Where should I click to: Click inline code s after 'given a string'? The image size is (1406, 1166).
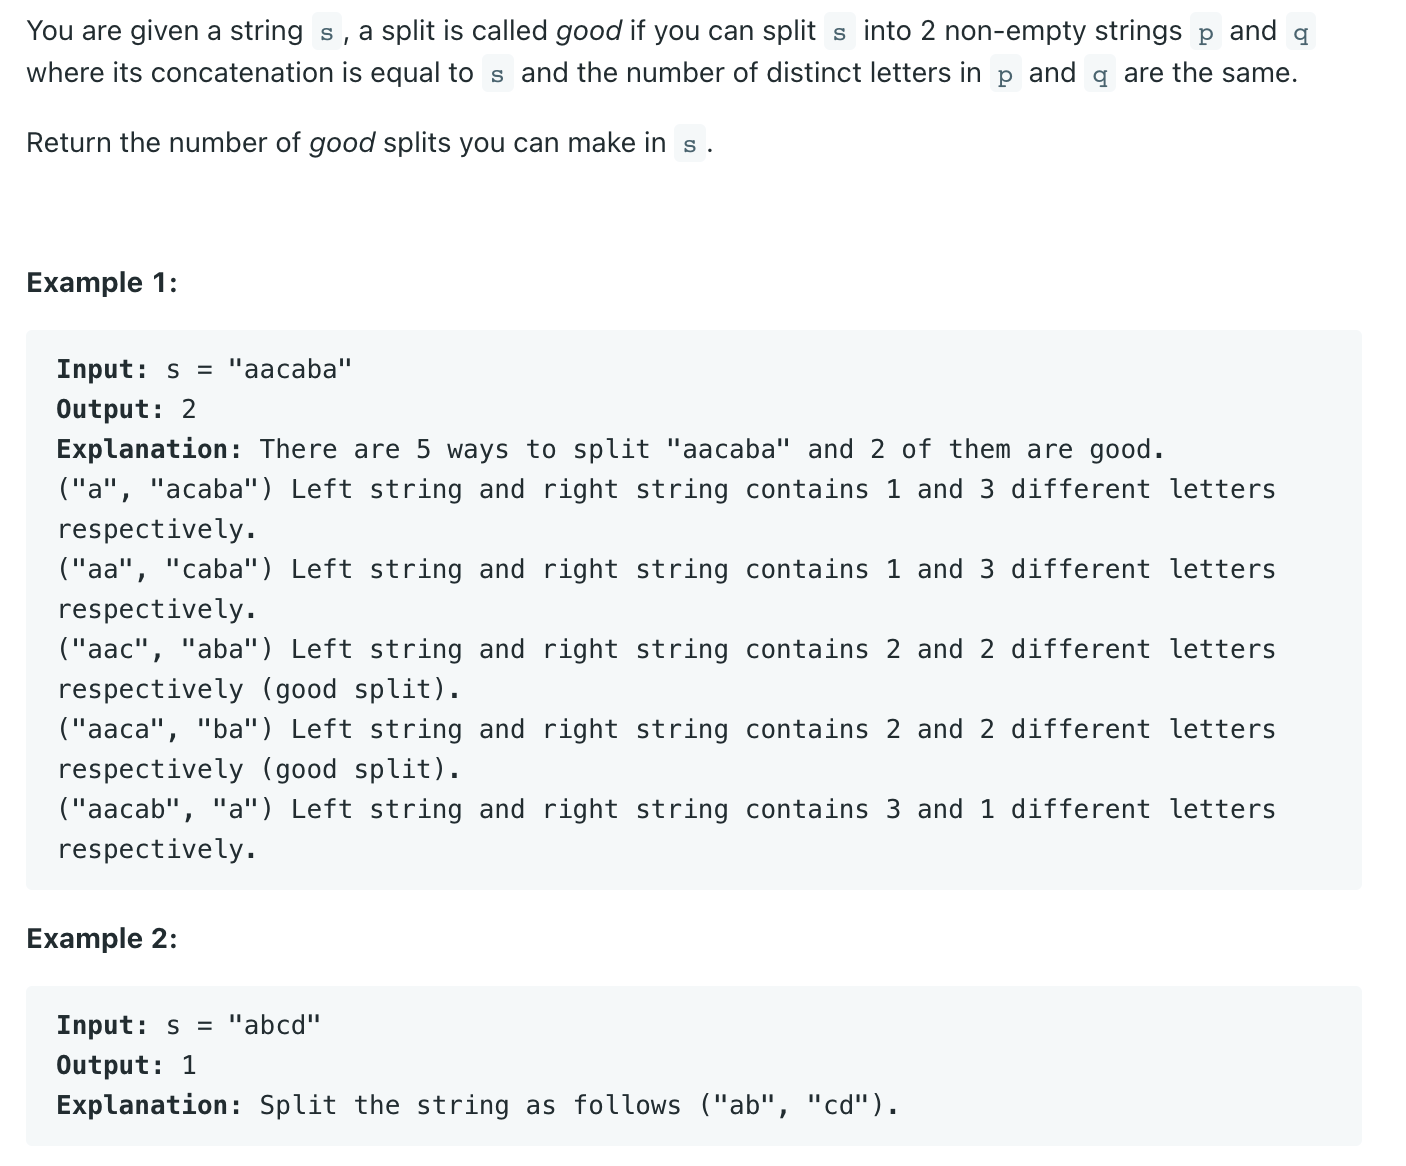click(x=326, y=33)
